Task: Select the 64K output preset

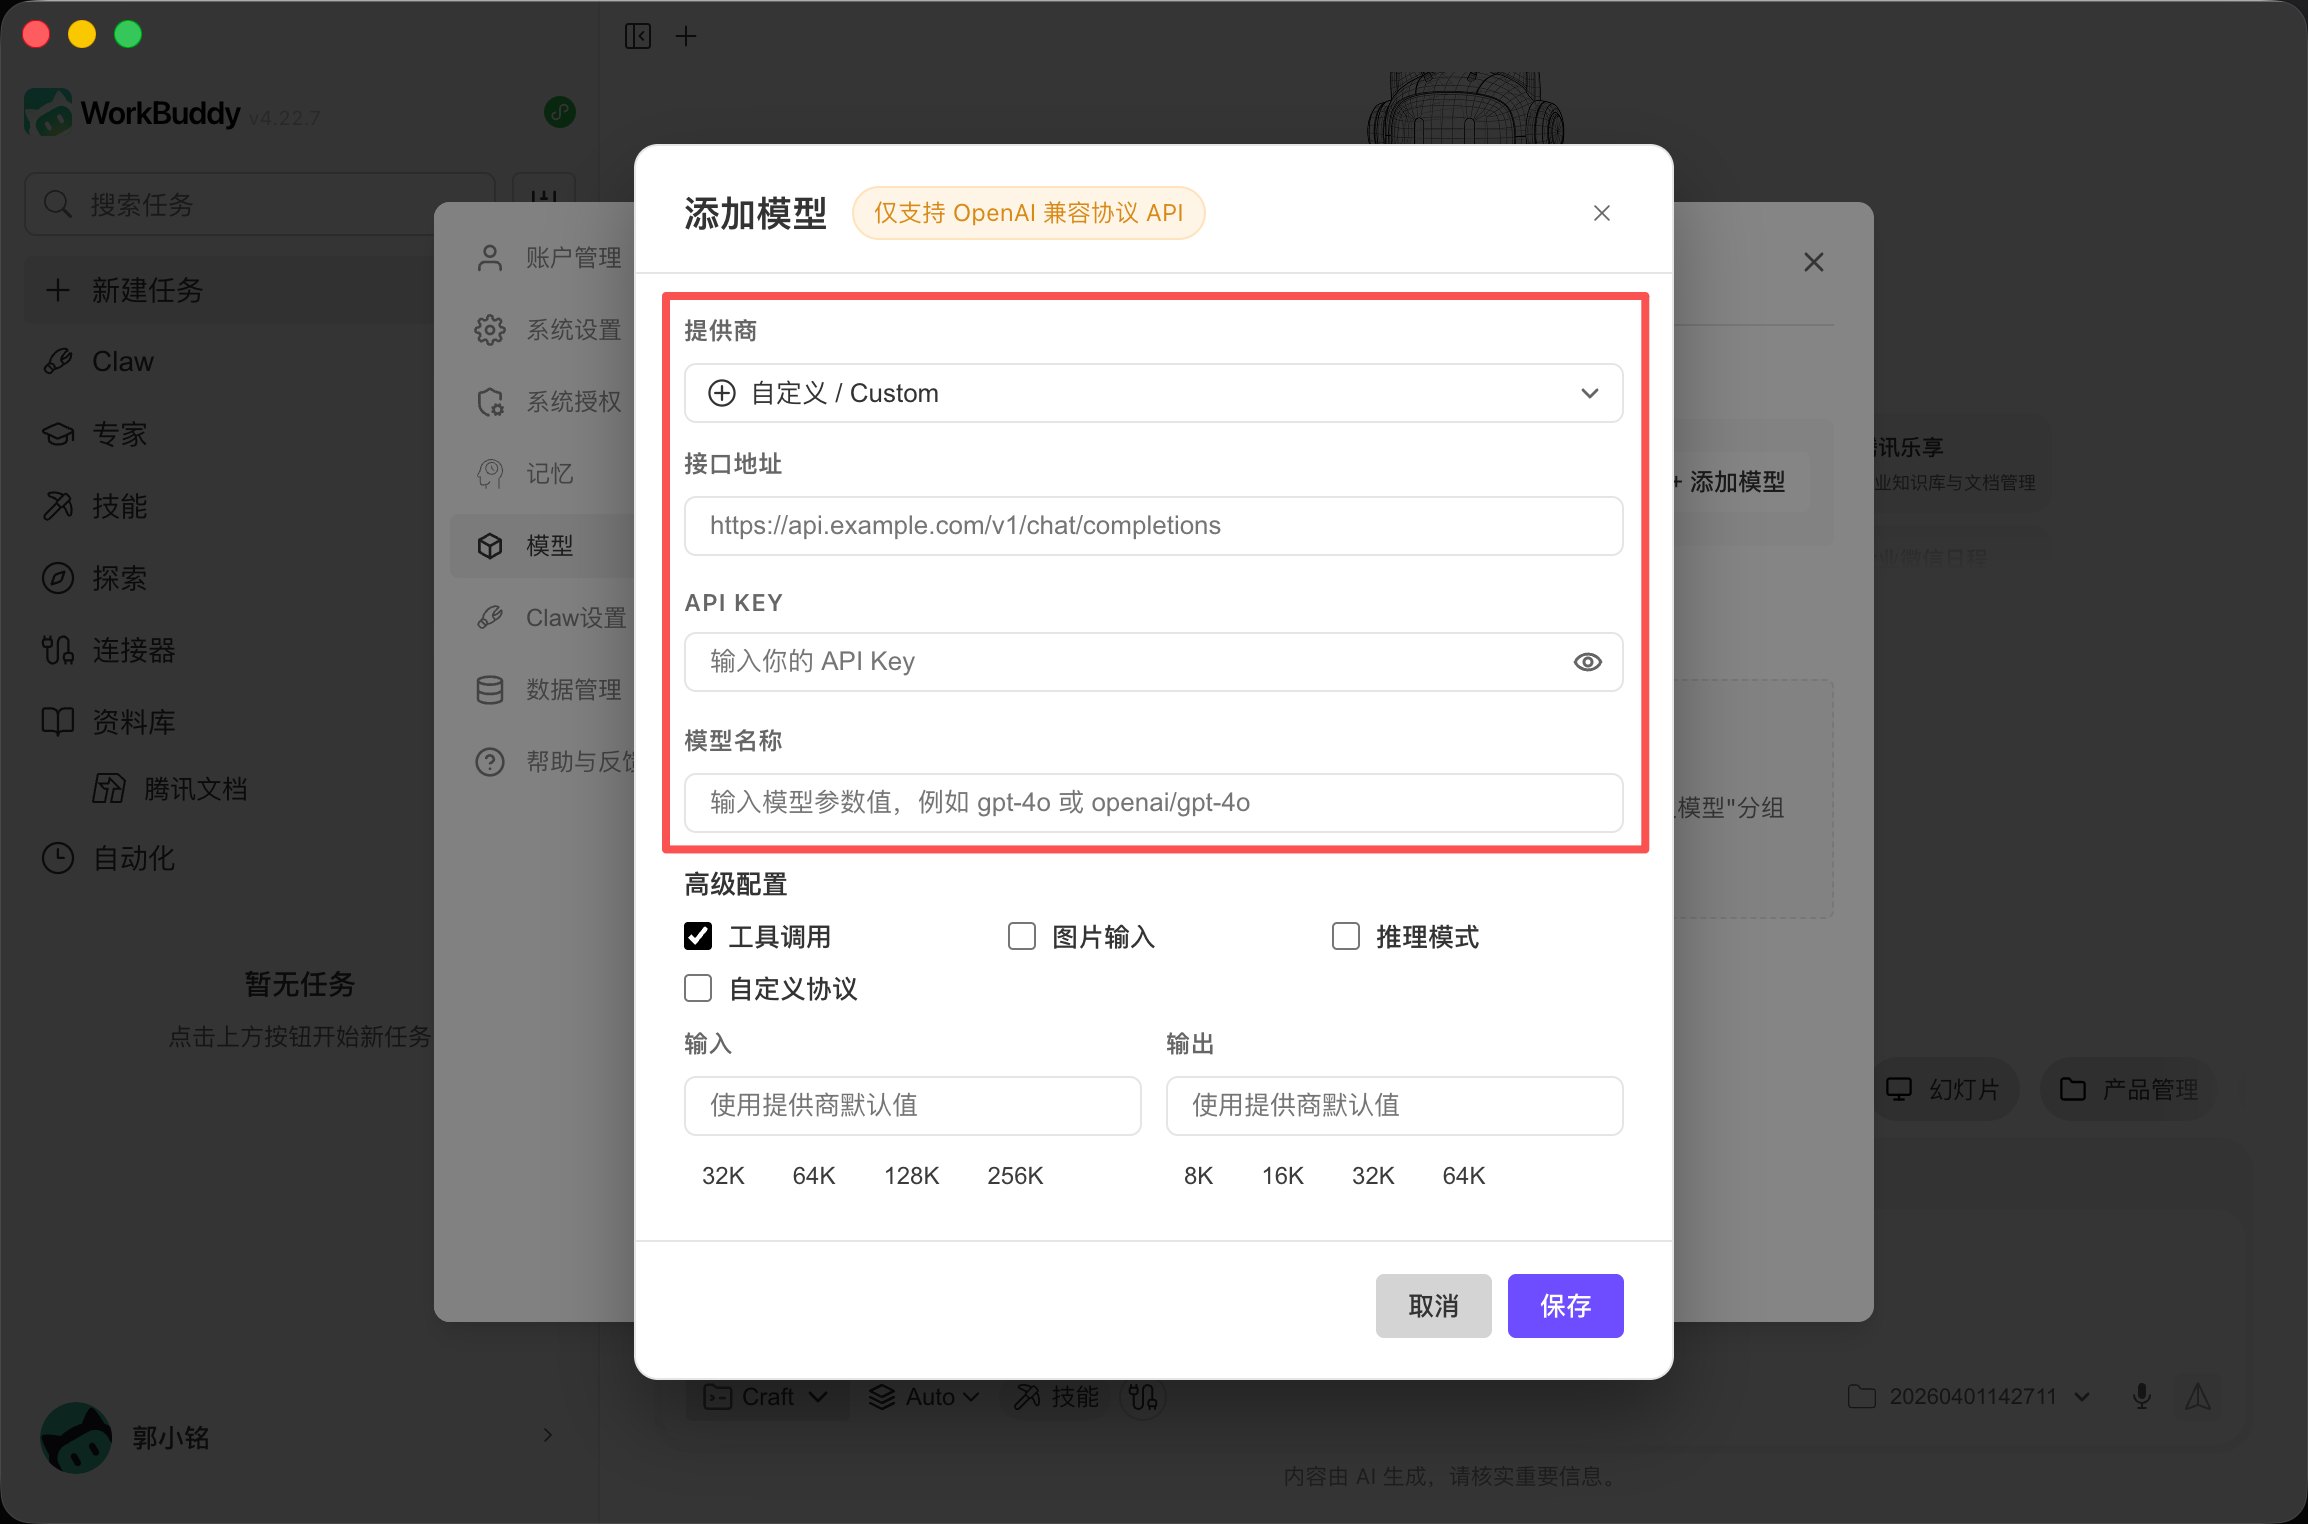Action: (x=1464, y=1176)
